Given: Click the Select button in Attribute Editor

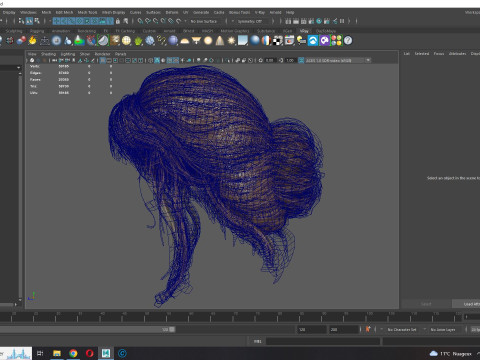Looking at the screenshot, I should point(426,304).
